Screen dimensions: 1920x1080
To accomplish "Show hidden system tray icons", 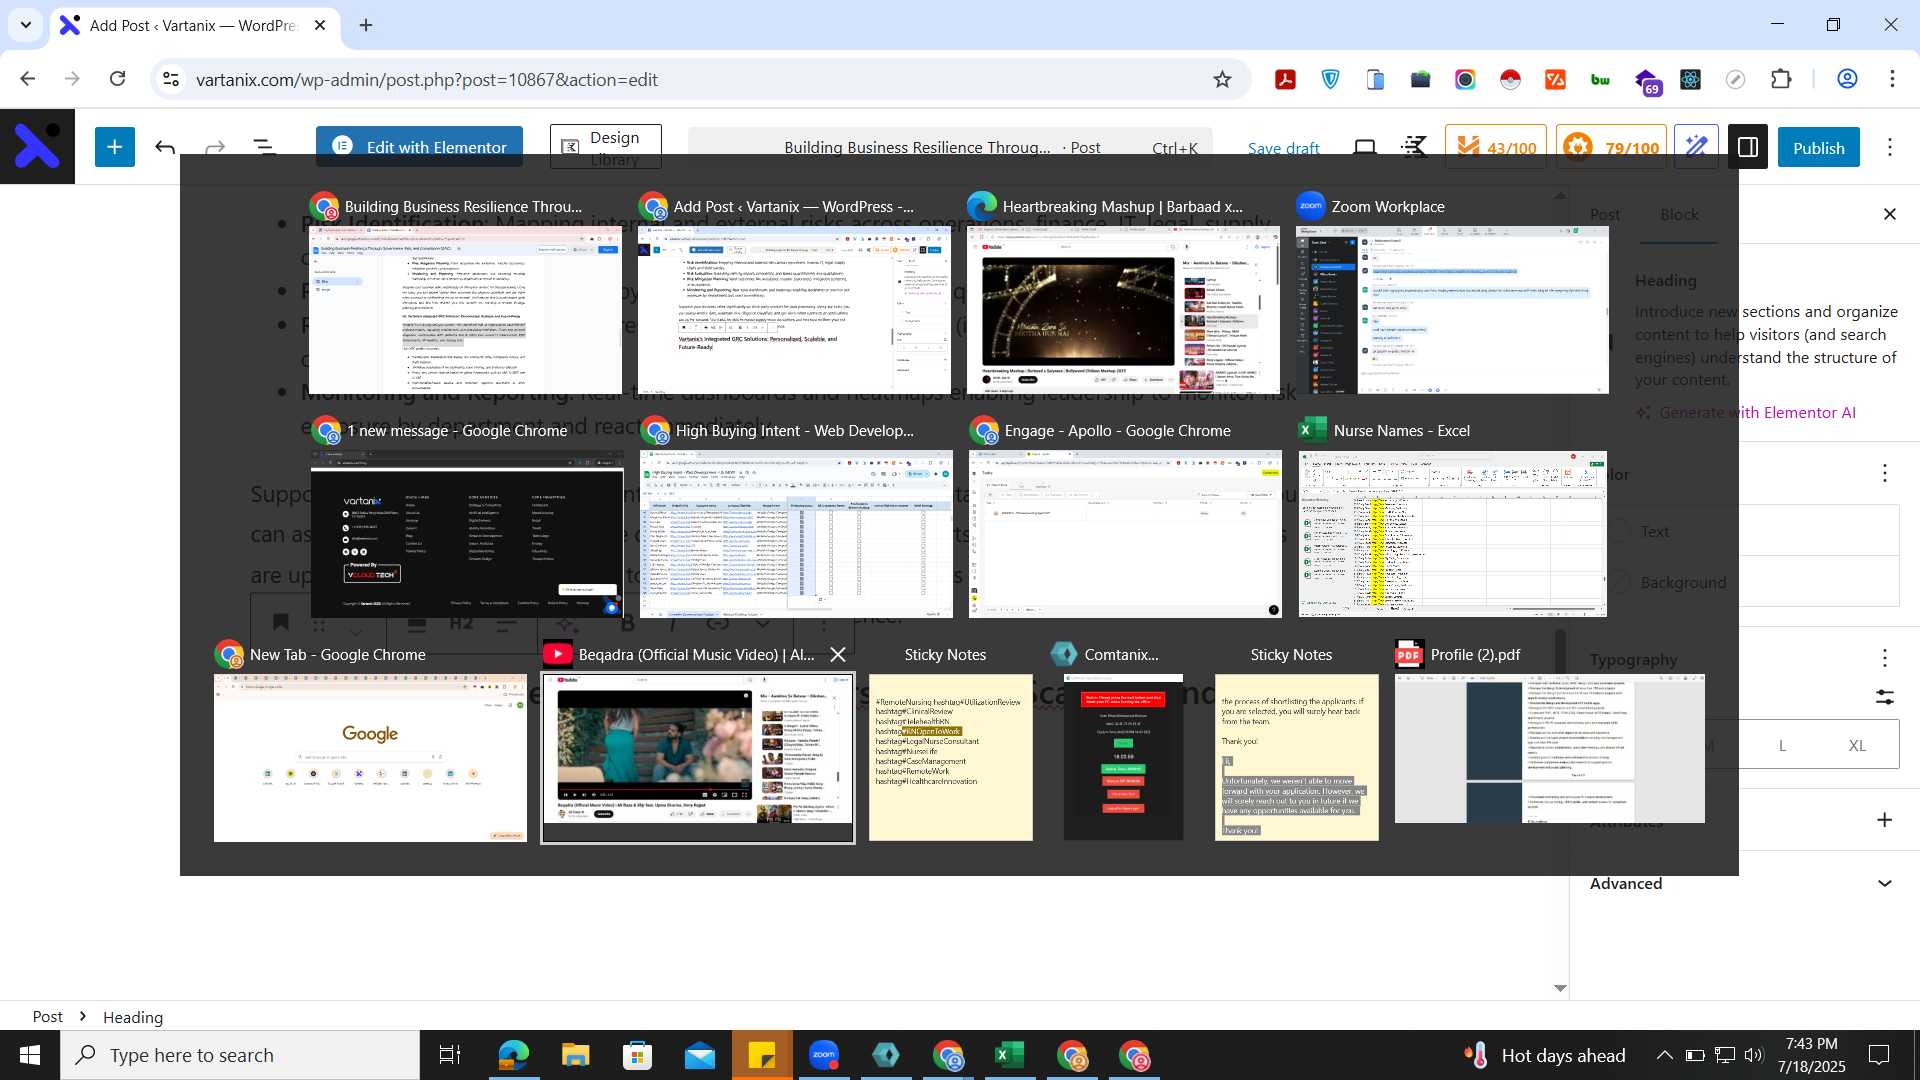I will 1664,1055.
